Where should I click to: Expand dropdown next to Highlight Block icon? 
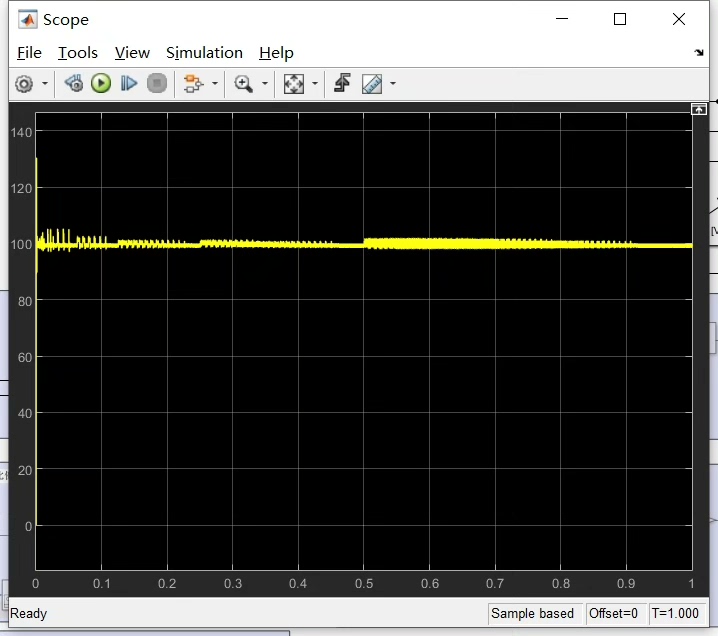215,84
